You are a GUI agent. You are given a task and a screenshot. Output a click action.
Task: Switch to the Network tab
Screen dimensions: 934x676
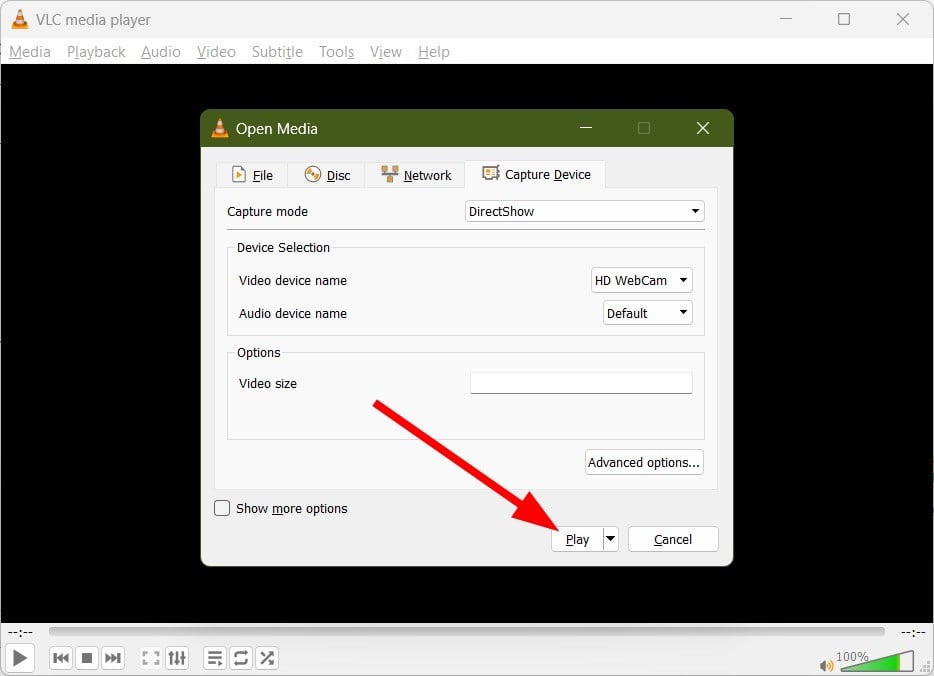pyautogui.click(x=415, y=175)
